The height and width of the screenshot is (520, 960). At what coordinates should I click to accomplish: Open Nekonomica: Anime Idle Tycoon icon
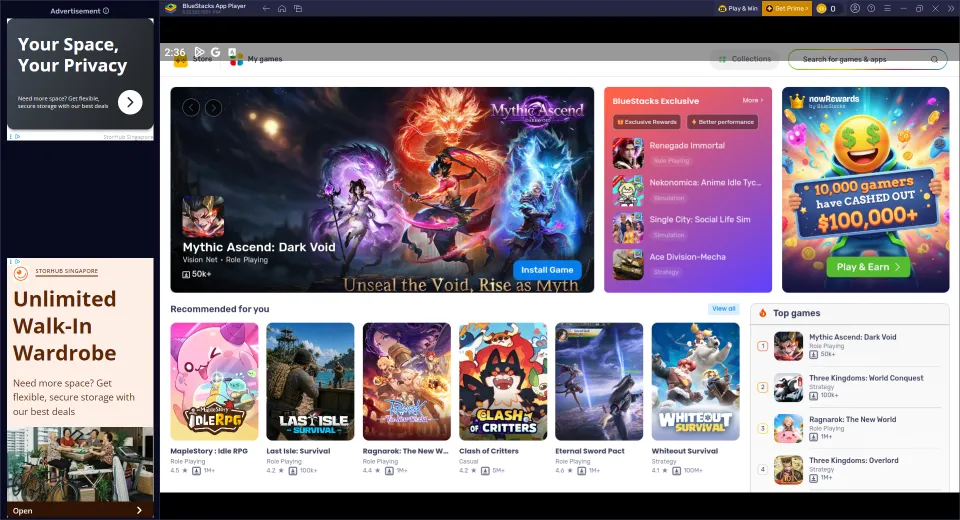(x=628, y=190)
